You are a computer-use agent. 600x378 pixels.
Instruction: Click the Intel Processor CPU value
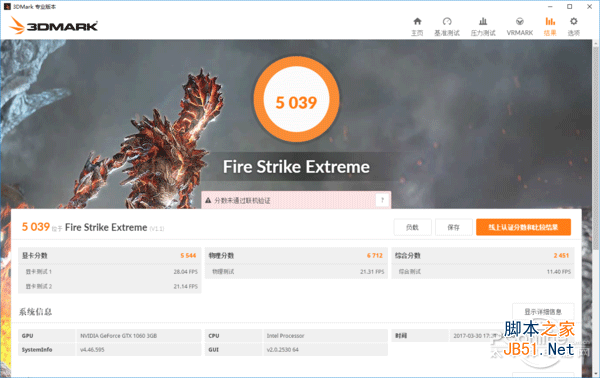tap(285, 336)
